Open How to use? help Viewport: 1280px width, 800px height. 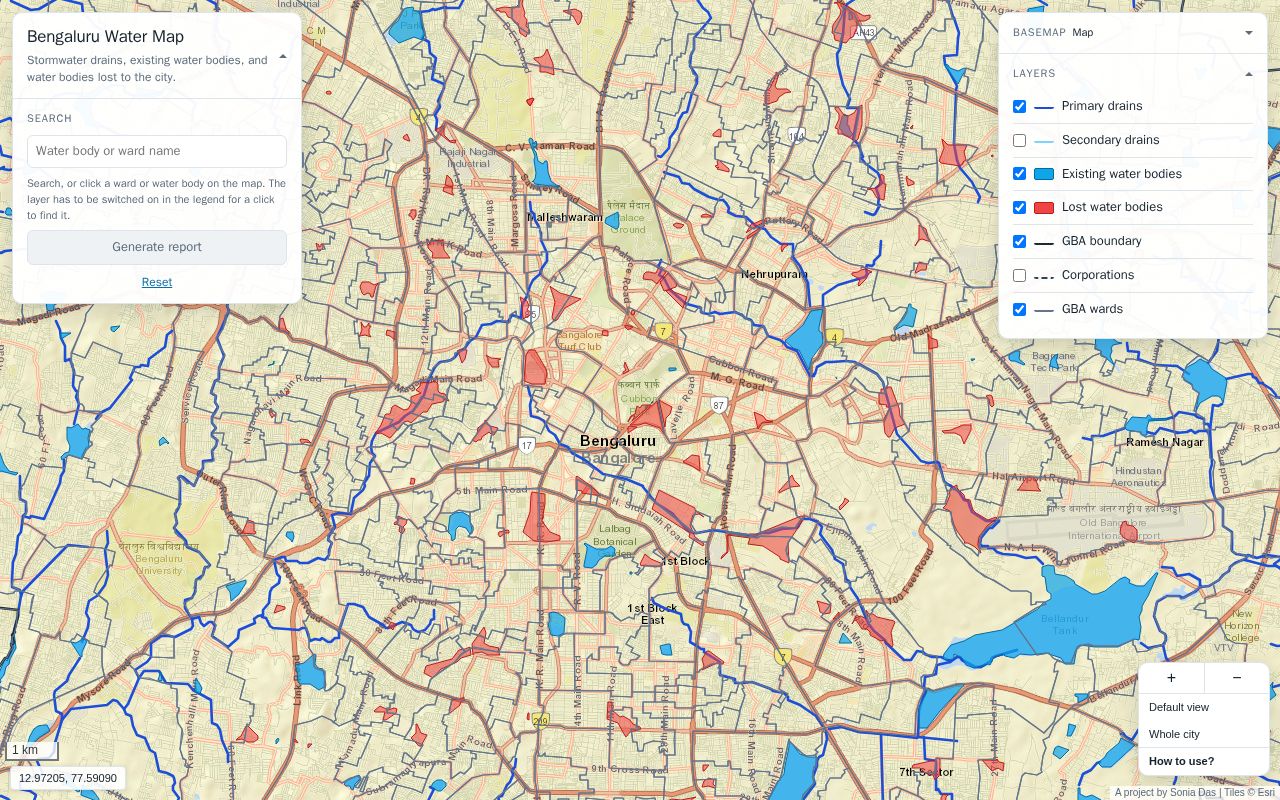click(x=1204, y=761)
